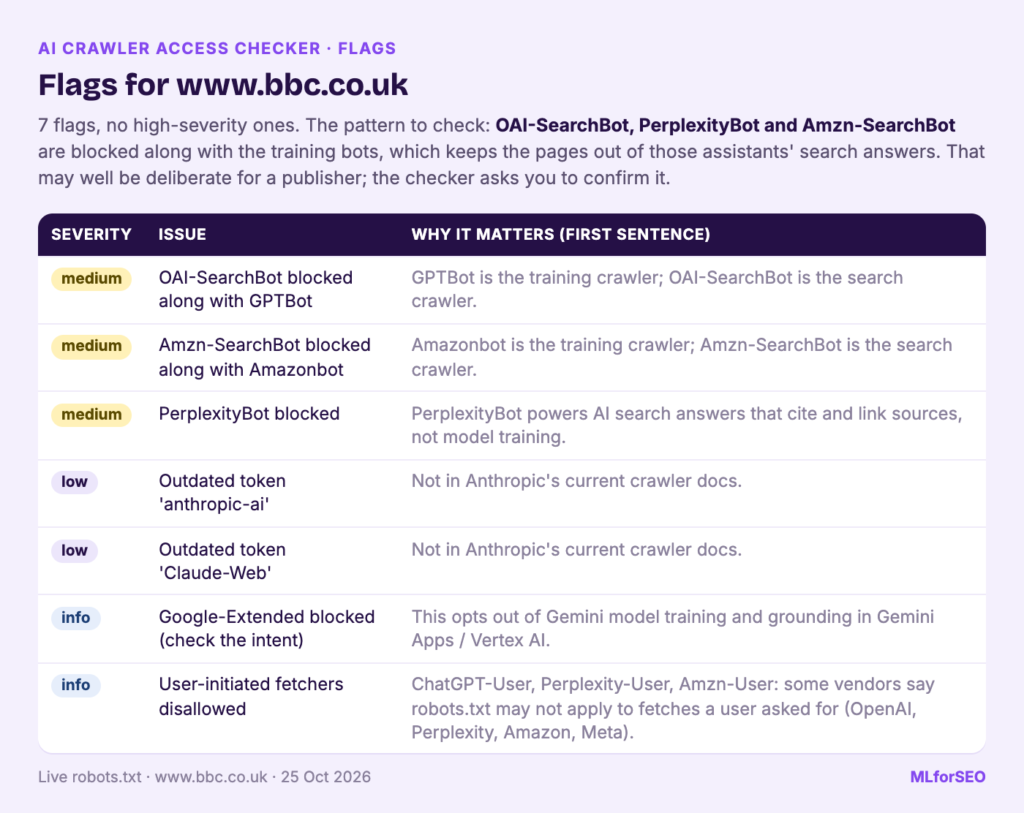The height and width of the screenshot is (813, 1024).
Task: Click the low badge for 'anthropic-ai' row
Action: coord(74,482)
